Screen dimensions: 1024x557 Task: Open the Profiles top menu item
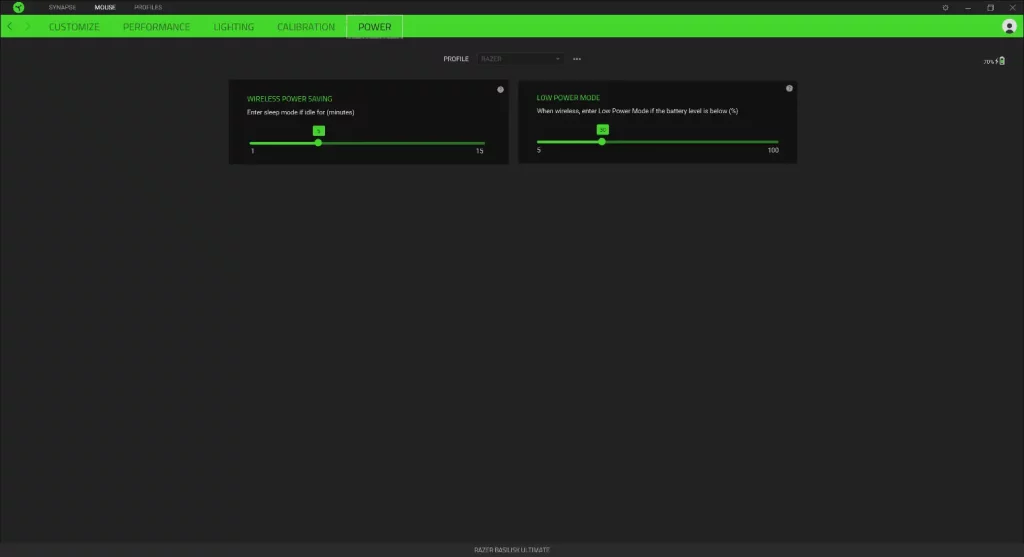[148, 7]
